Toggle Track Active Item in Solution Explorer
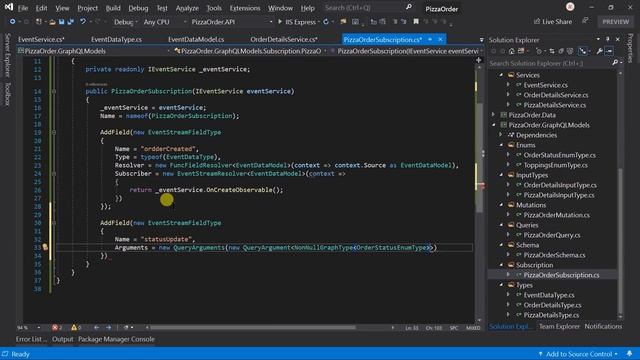 pyautogui.click(x=583, y=51)
